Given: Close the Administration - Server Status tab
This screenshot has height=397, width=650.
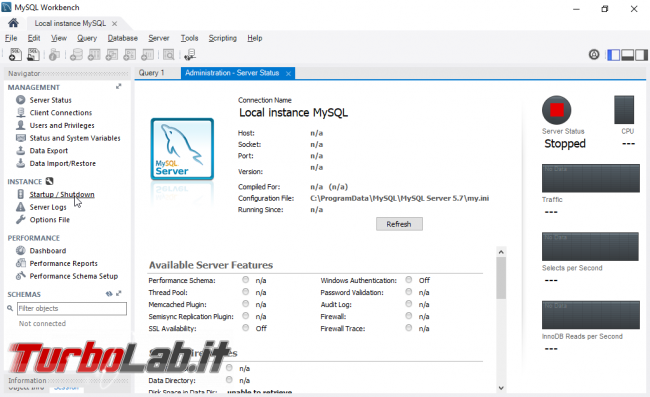Looking at the screenshot, I should 288,73.
